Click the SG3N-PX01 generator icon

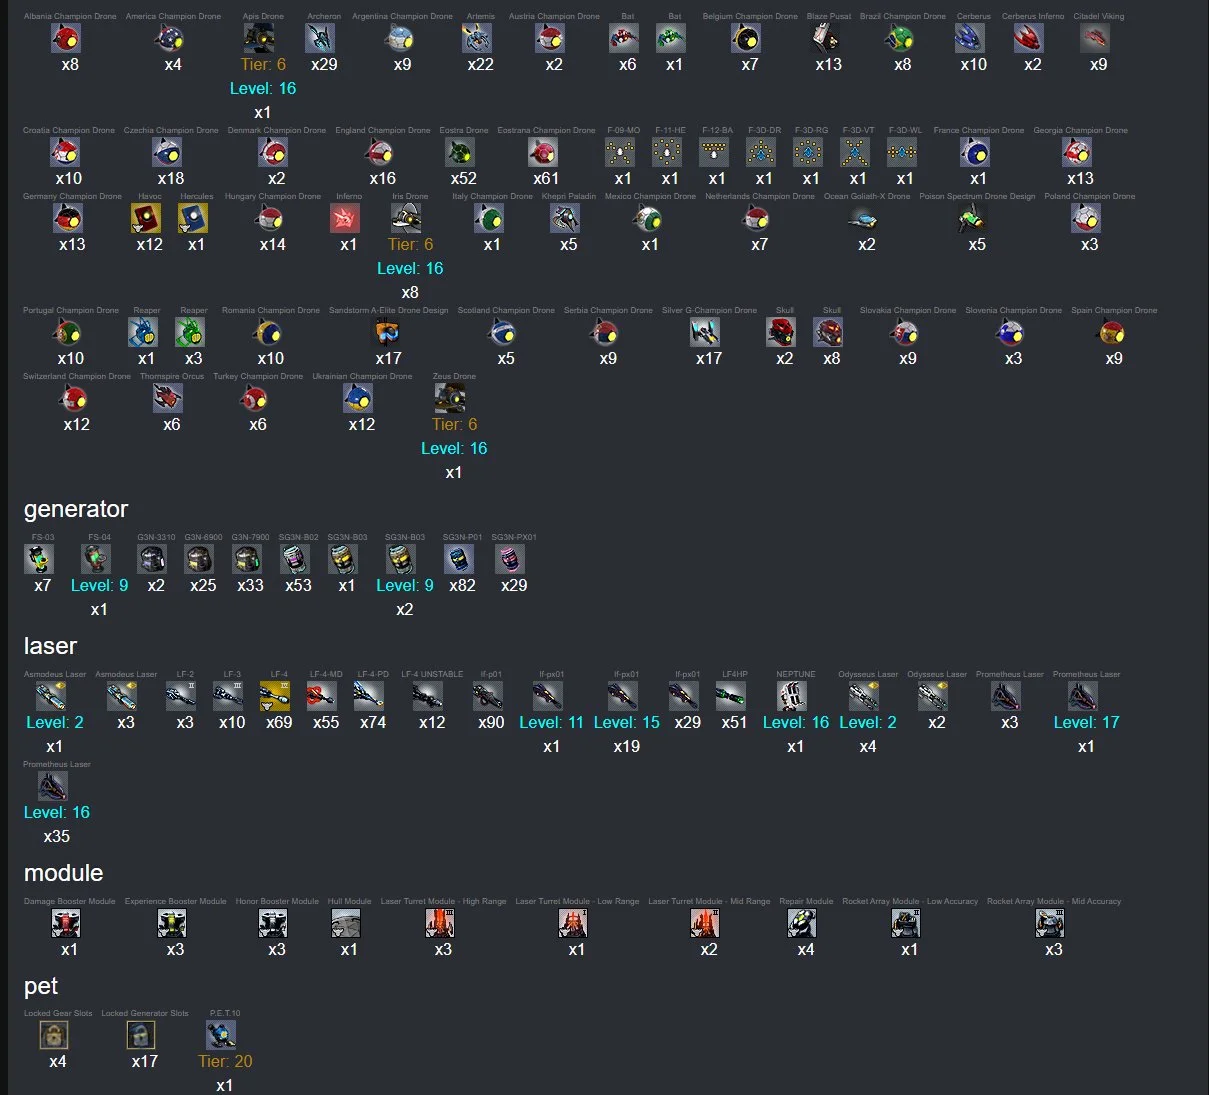pyautogui.click(x=510, y=559)
